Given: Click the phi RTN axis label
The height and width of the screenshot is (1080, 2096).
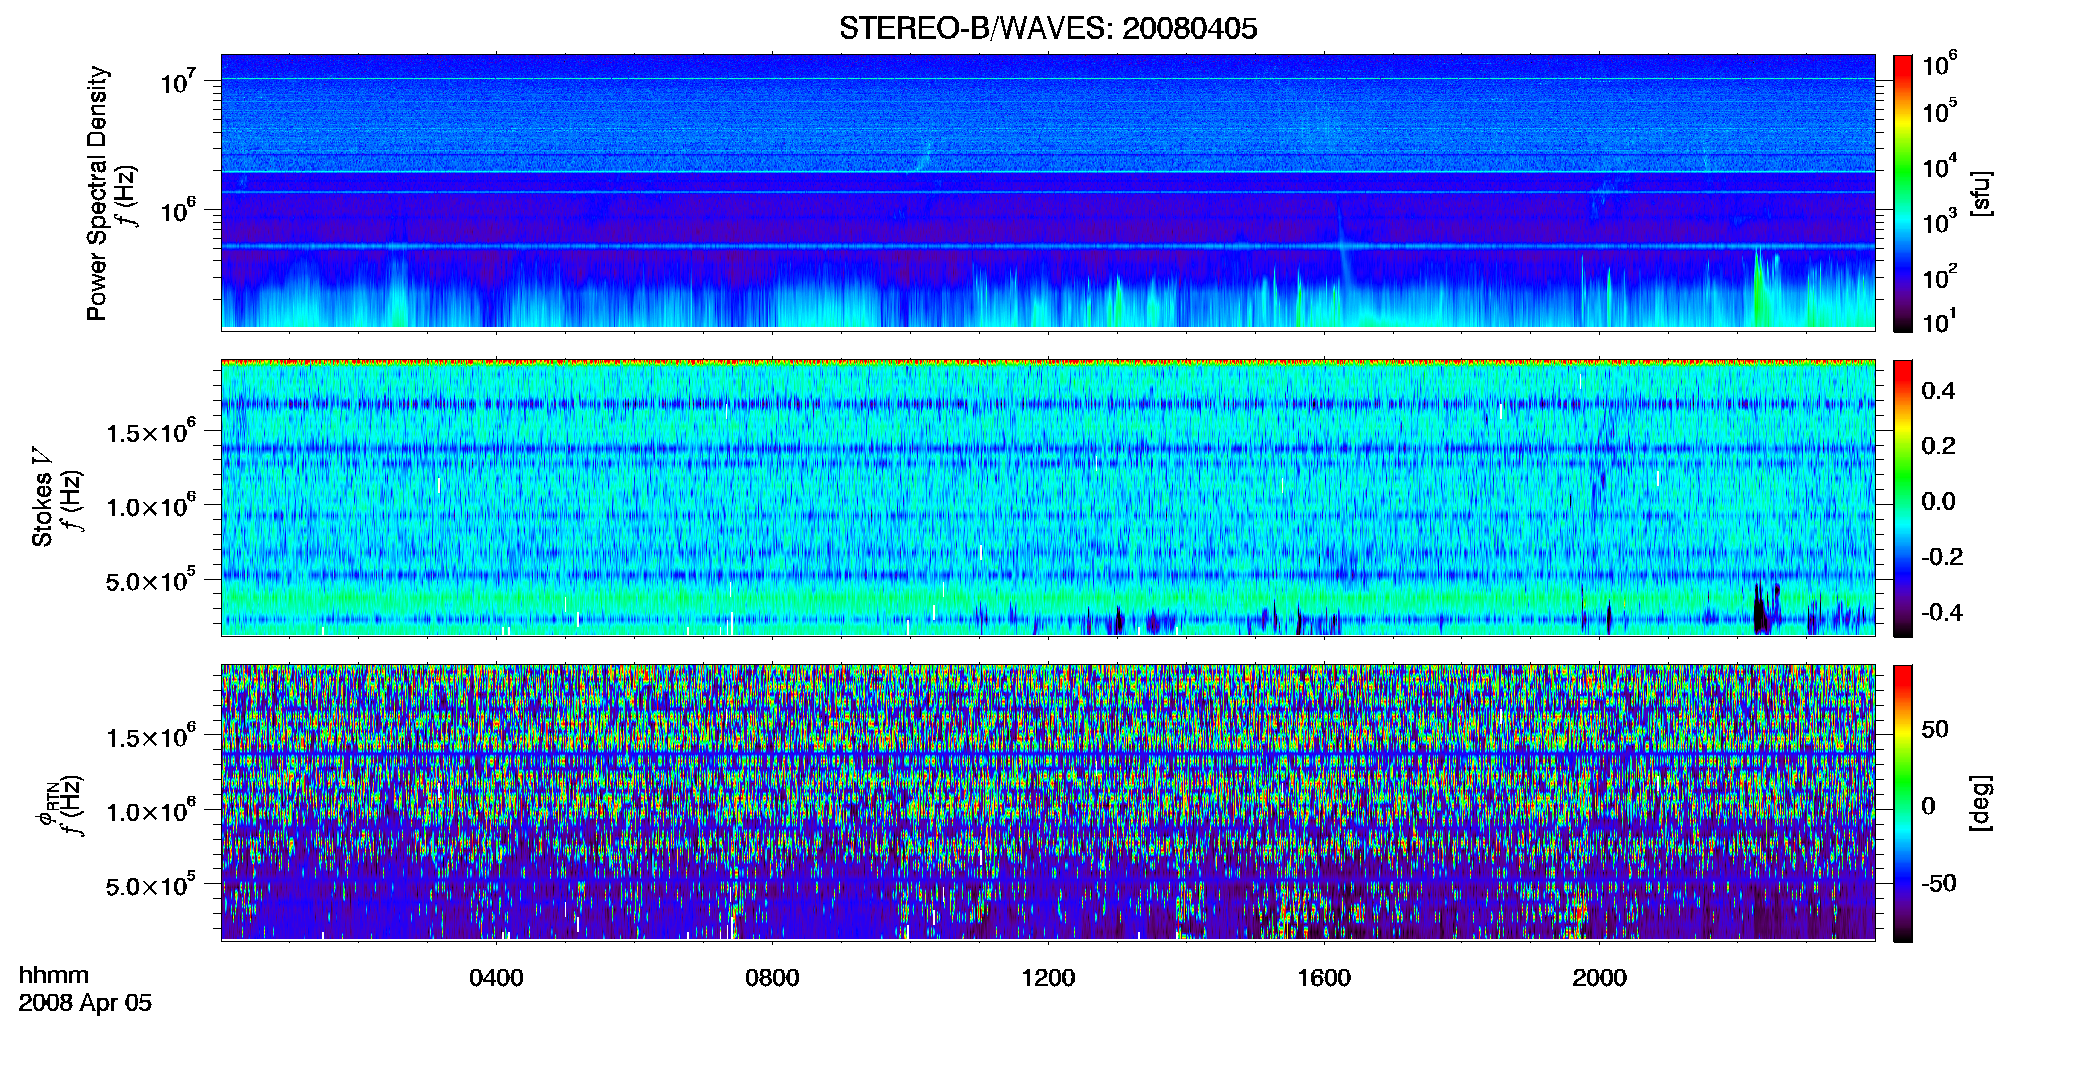Looking at the screenshot, I should (47, 803).
